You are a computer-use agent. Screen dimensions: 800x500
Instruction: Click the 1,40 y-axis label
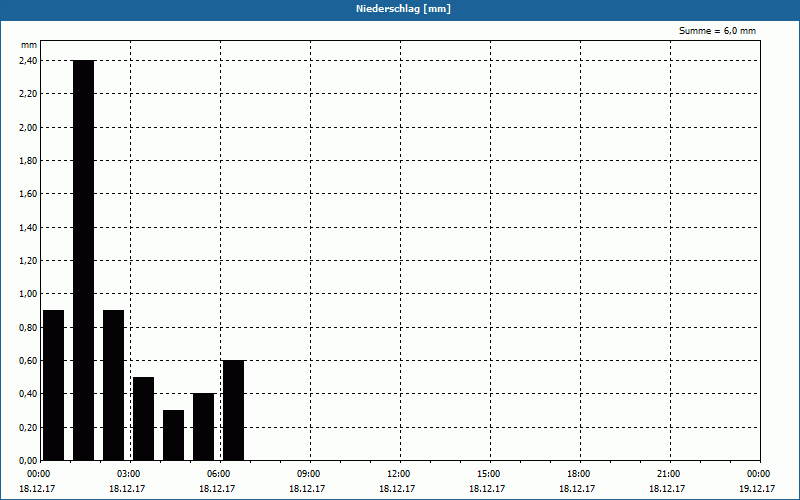pyautogui.click(x=28, y=228)
